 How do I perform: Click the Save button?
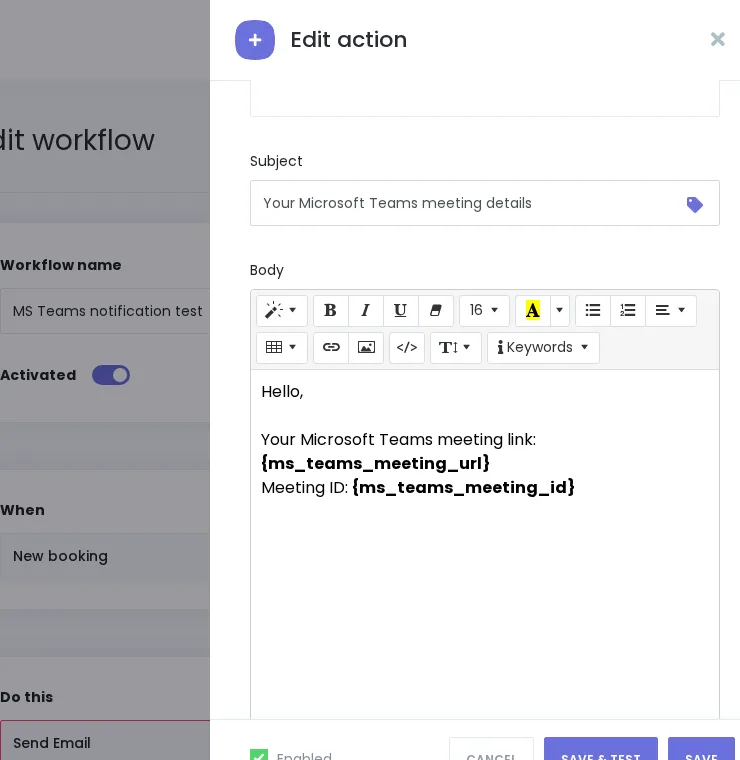[x=701, y=750]
